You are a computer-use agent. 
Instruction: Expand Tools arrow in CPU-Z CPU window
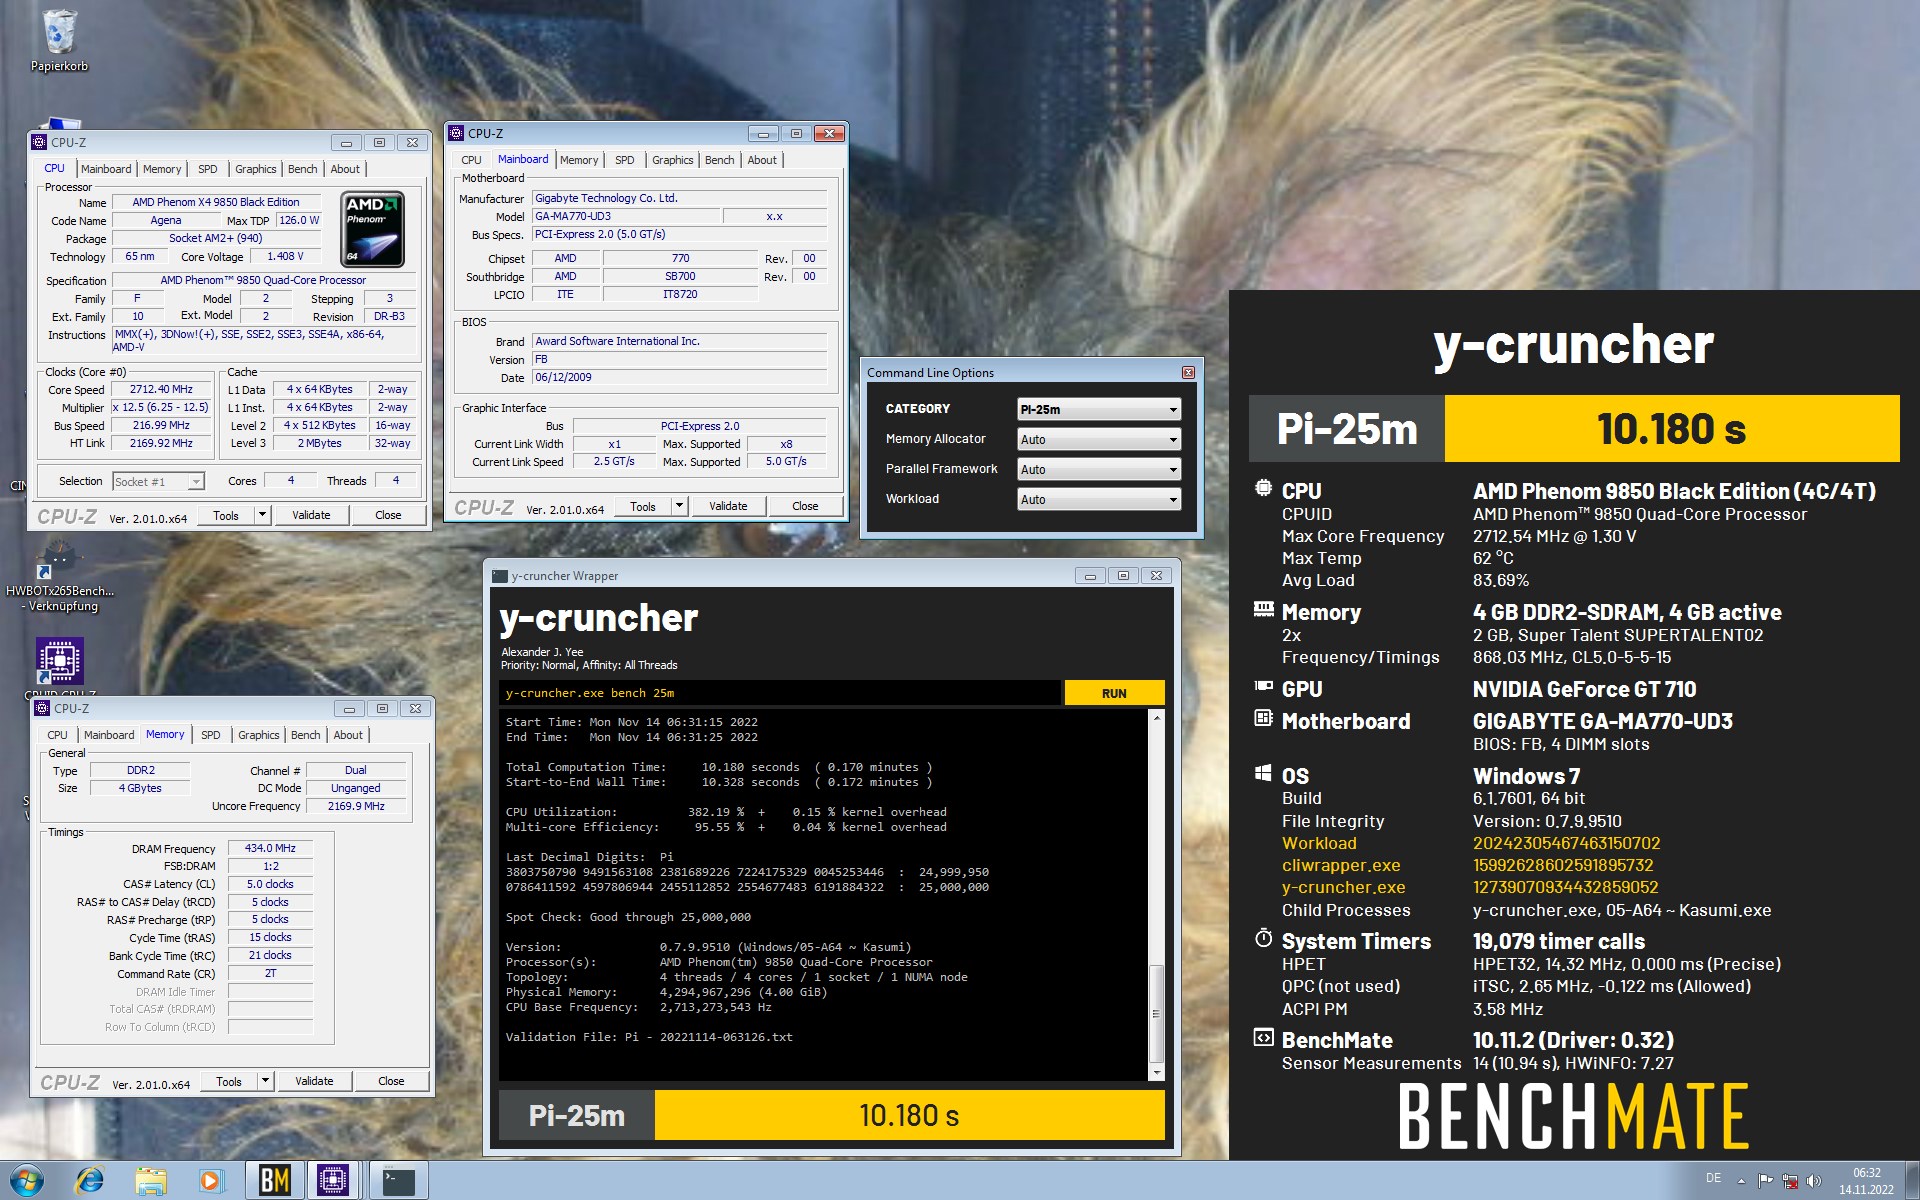(262, 515)
